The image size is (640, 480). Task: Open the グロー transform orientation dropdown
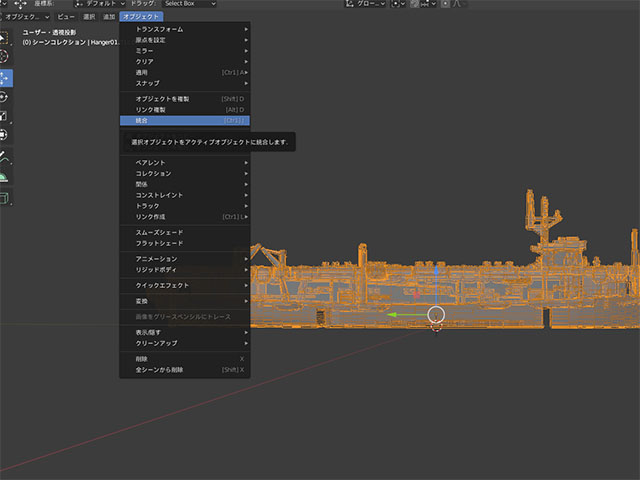click(365, 4)
